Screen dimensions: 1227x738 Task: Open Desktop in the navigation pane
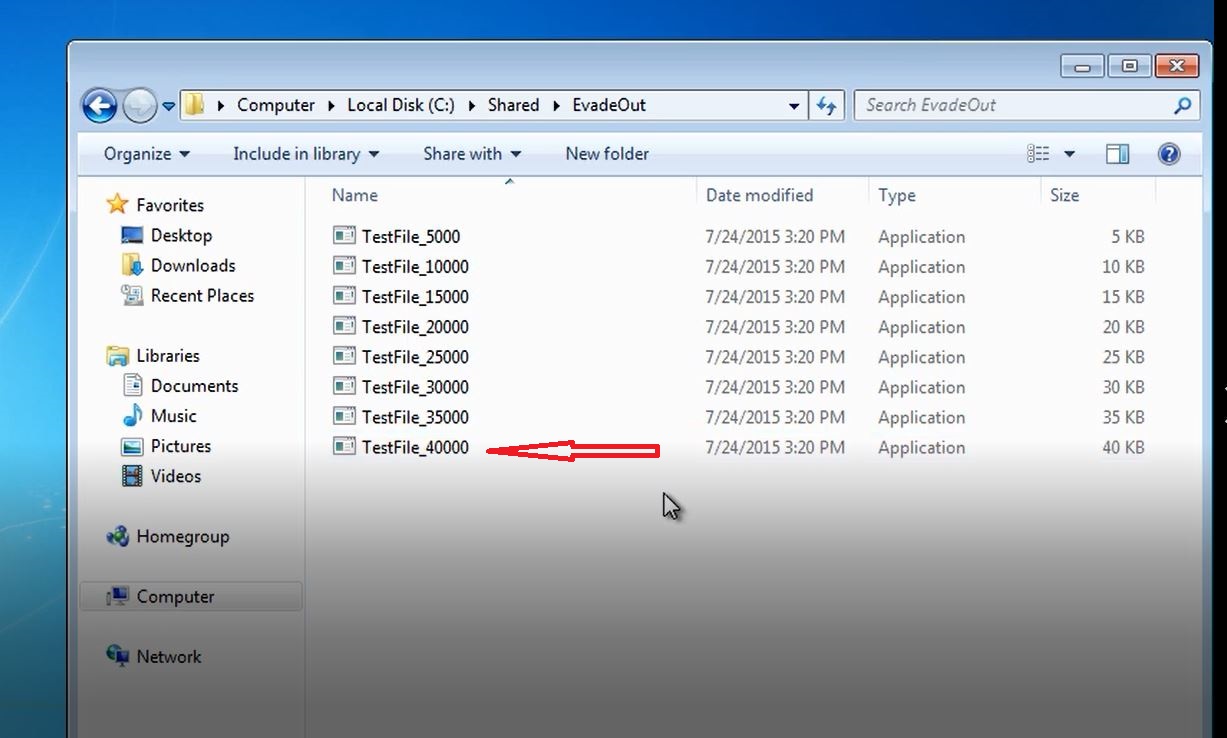181,236
